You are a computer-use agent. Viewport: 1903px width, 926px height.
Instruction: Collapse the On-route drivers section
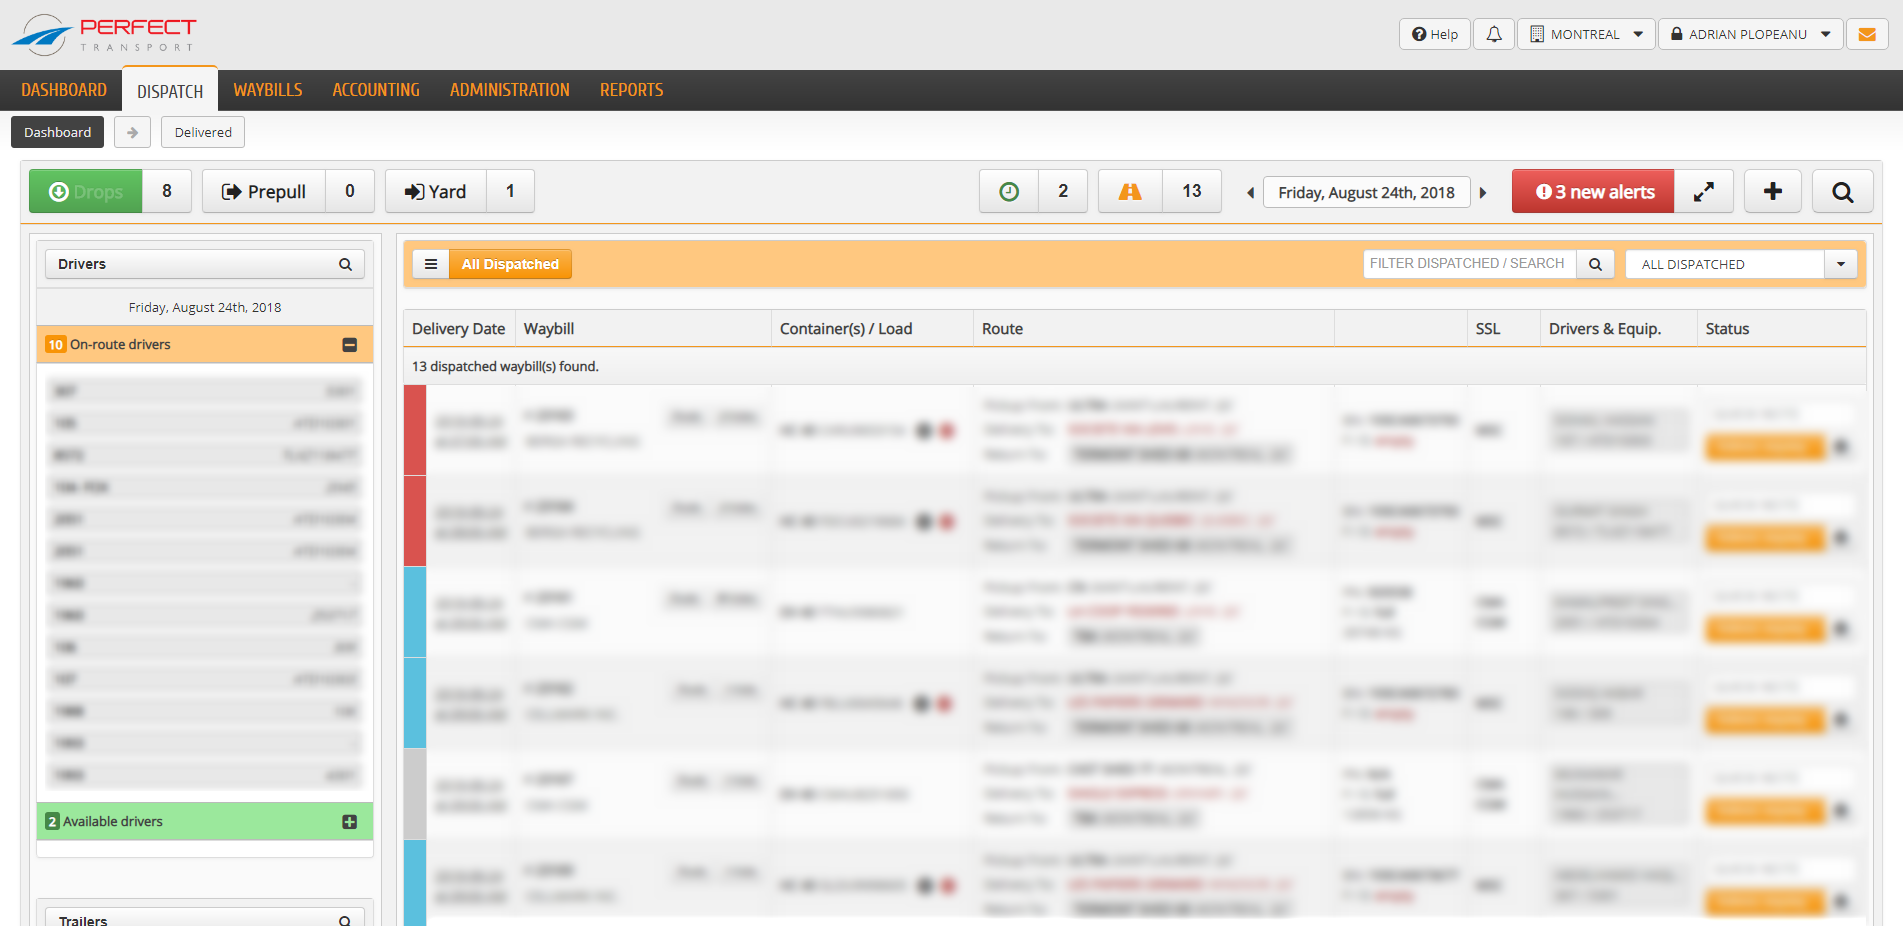[349, 344]
